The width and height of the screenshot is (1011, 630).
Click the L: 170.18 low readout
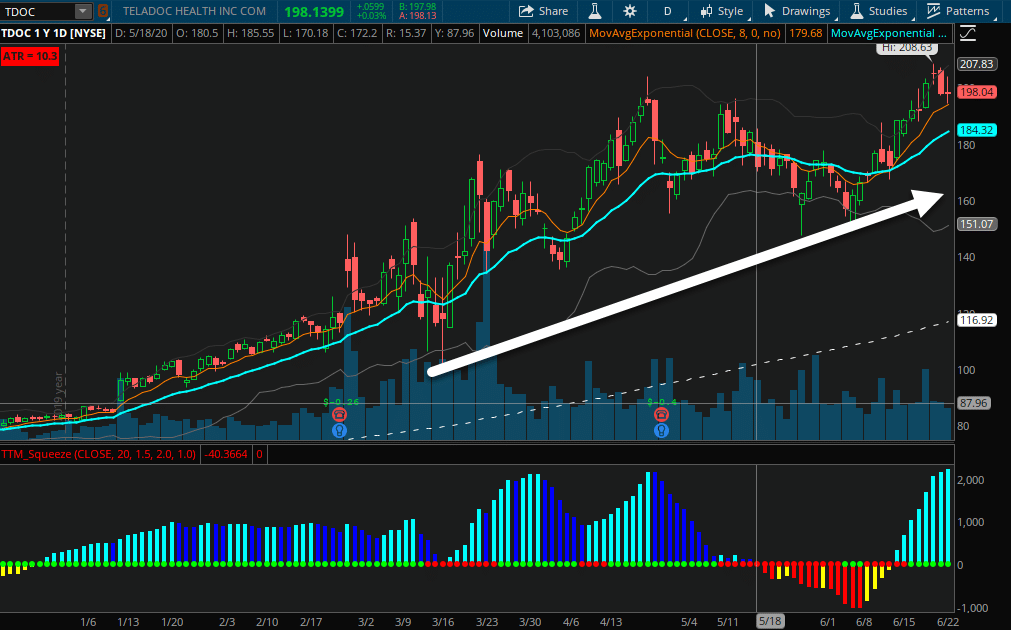(x=306, y=33)
